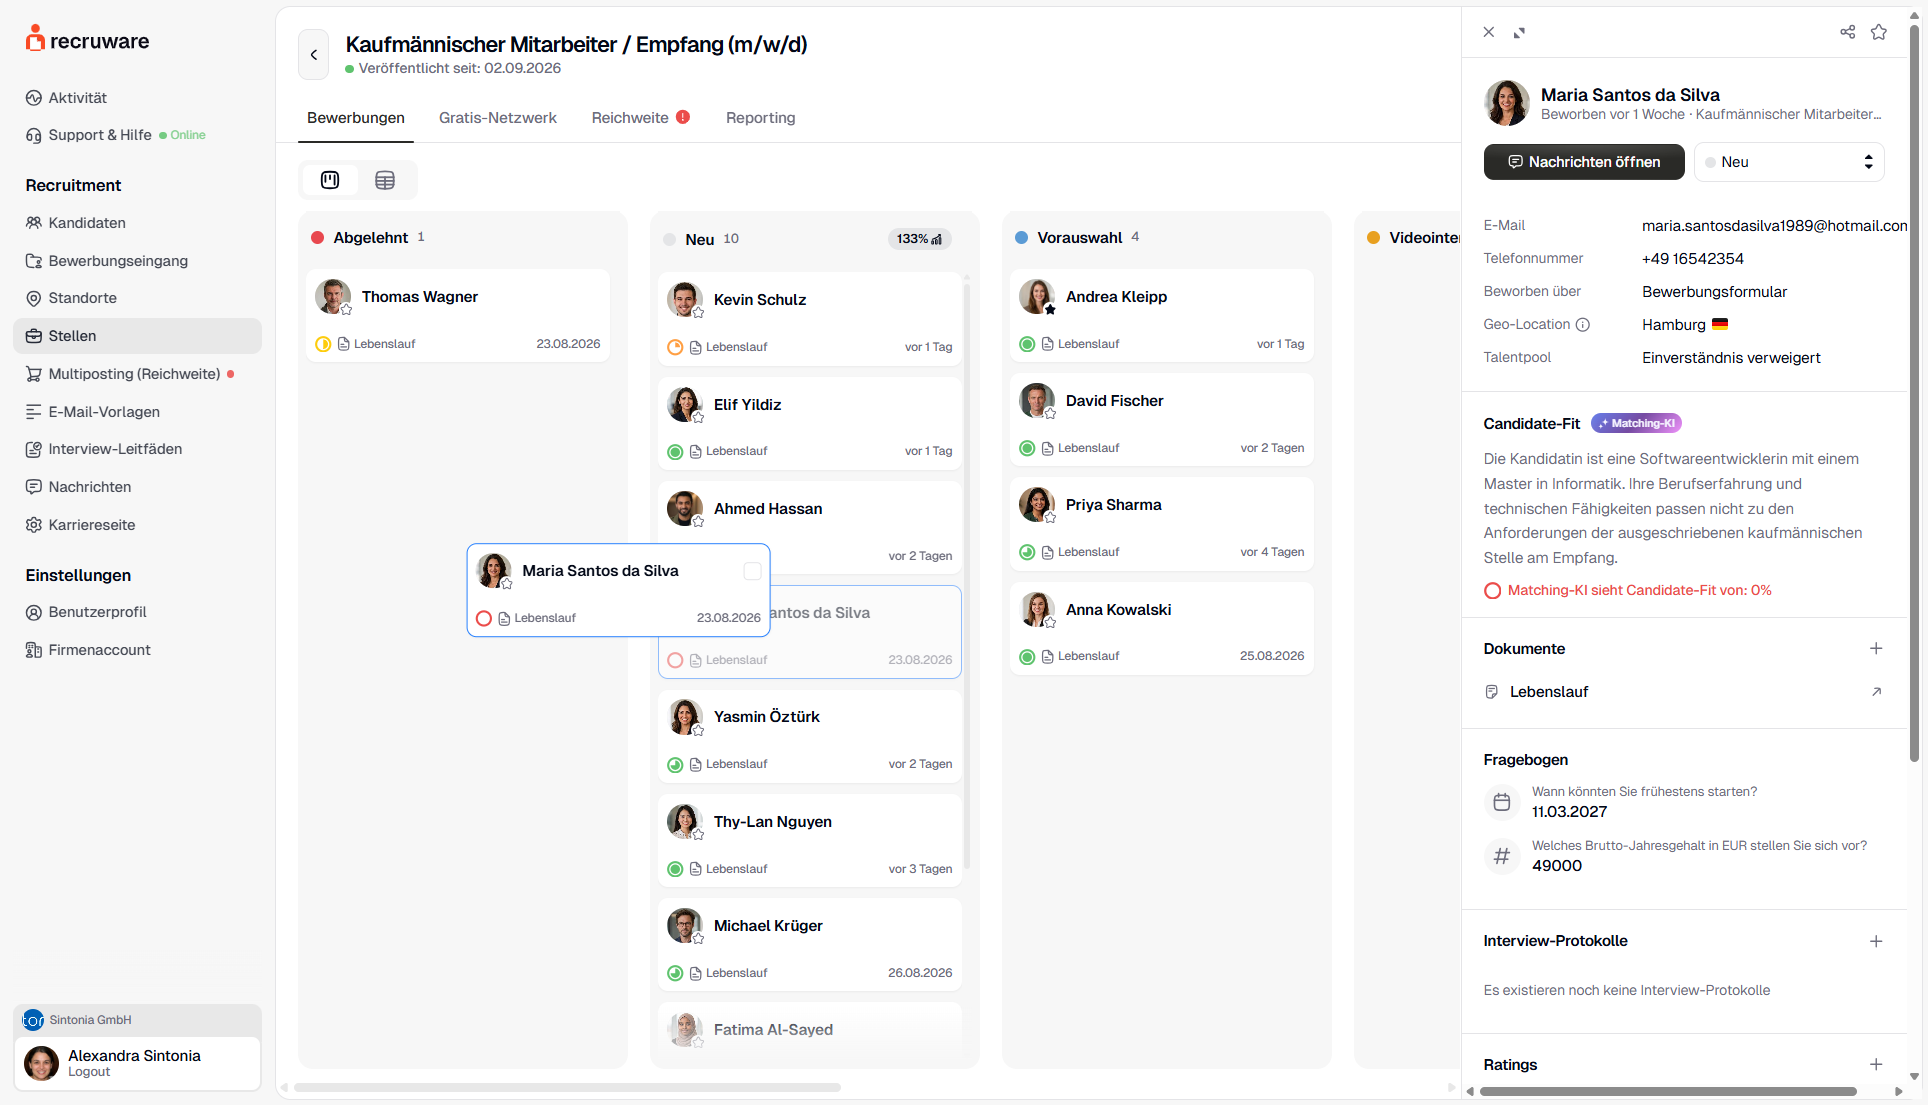Image resolution: width=1928 pixels, height=1105 pixels.
Task: Open Lebenslauf document in new window arrow
Action: pos(1876,691)
